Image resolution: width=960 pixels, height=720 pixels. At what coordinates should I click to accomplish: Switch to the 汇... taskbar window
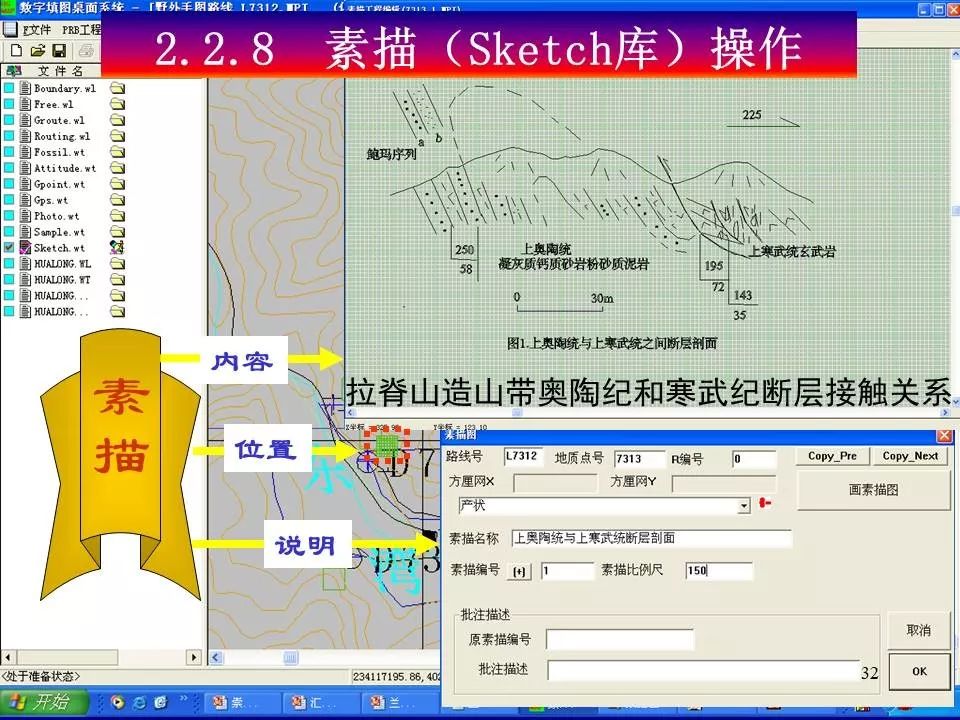click(319, 703)
